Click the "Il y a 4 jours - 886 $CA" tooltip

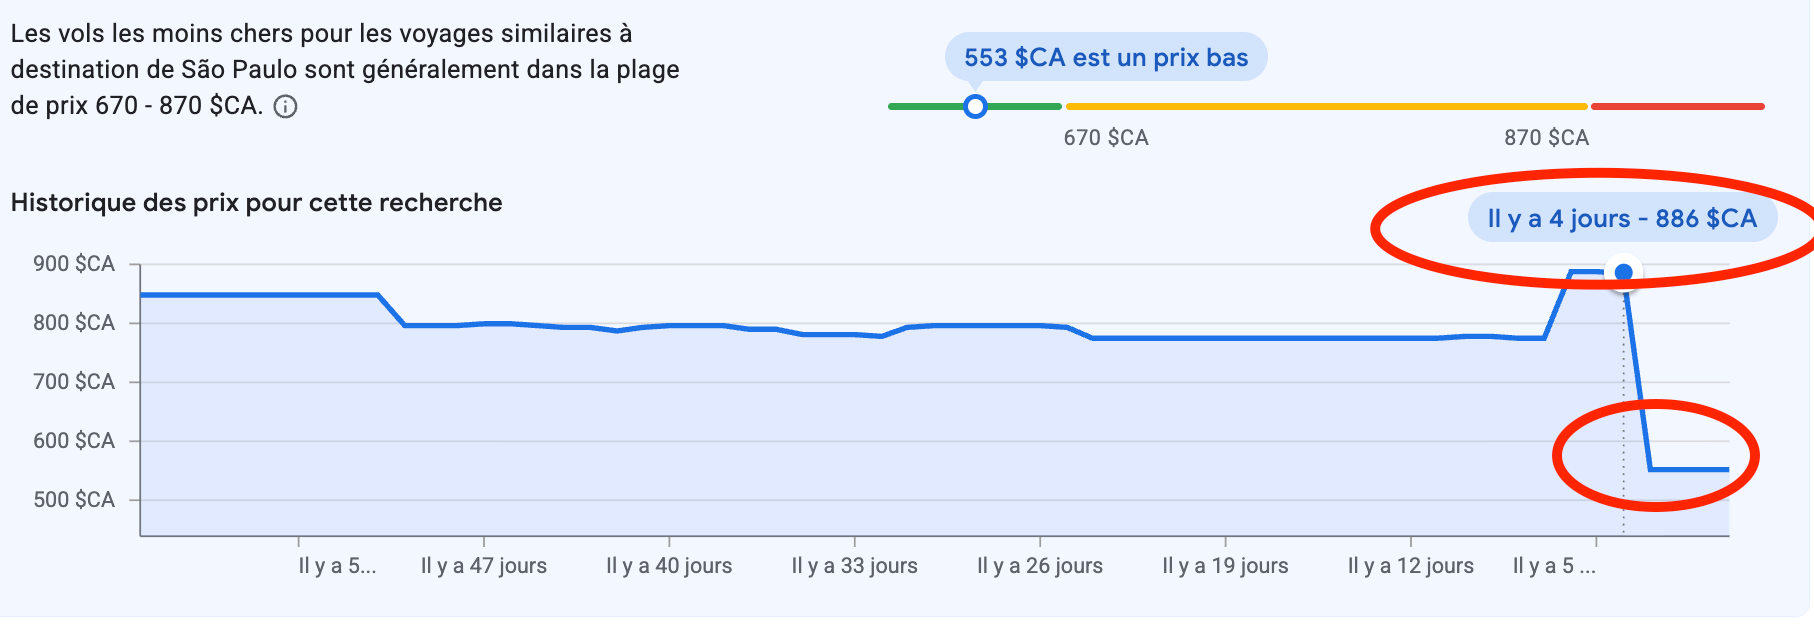[x=1621, y=219]
